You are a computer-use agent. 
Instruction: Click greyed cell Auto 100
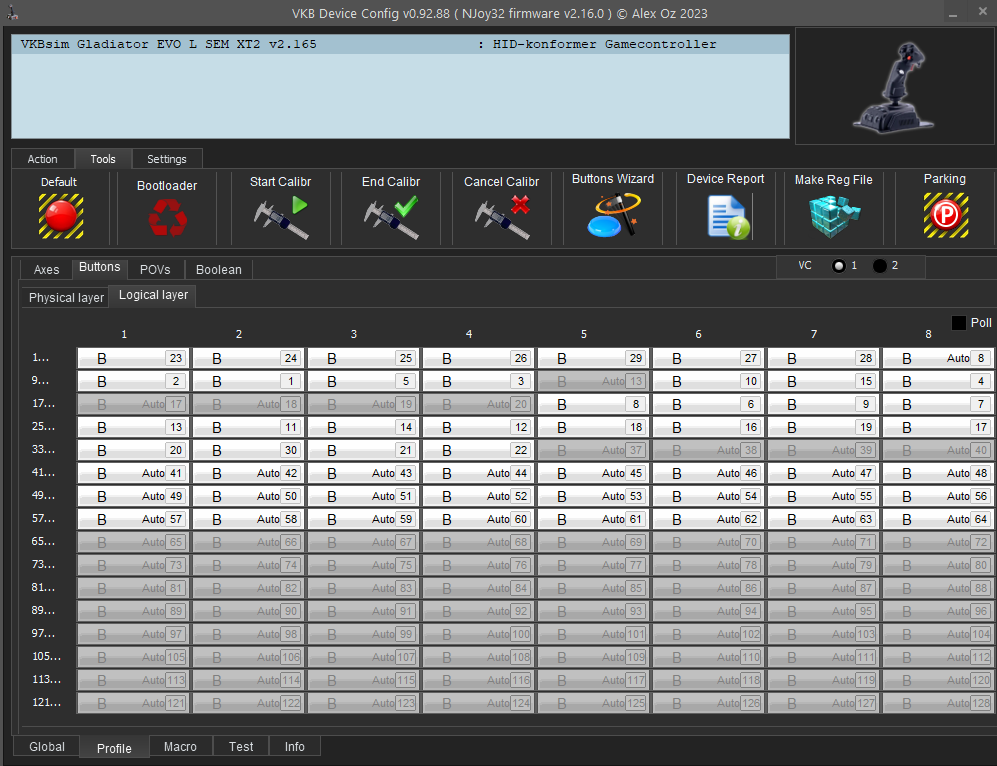pyautogui.click(x=479, y=634)
